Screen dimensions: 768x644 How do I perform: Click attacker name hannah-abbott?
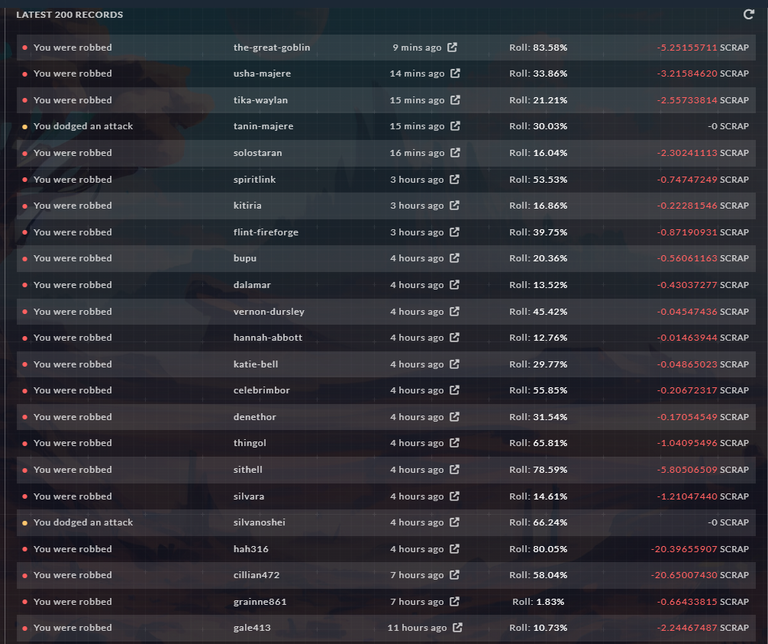coord(268,337)
